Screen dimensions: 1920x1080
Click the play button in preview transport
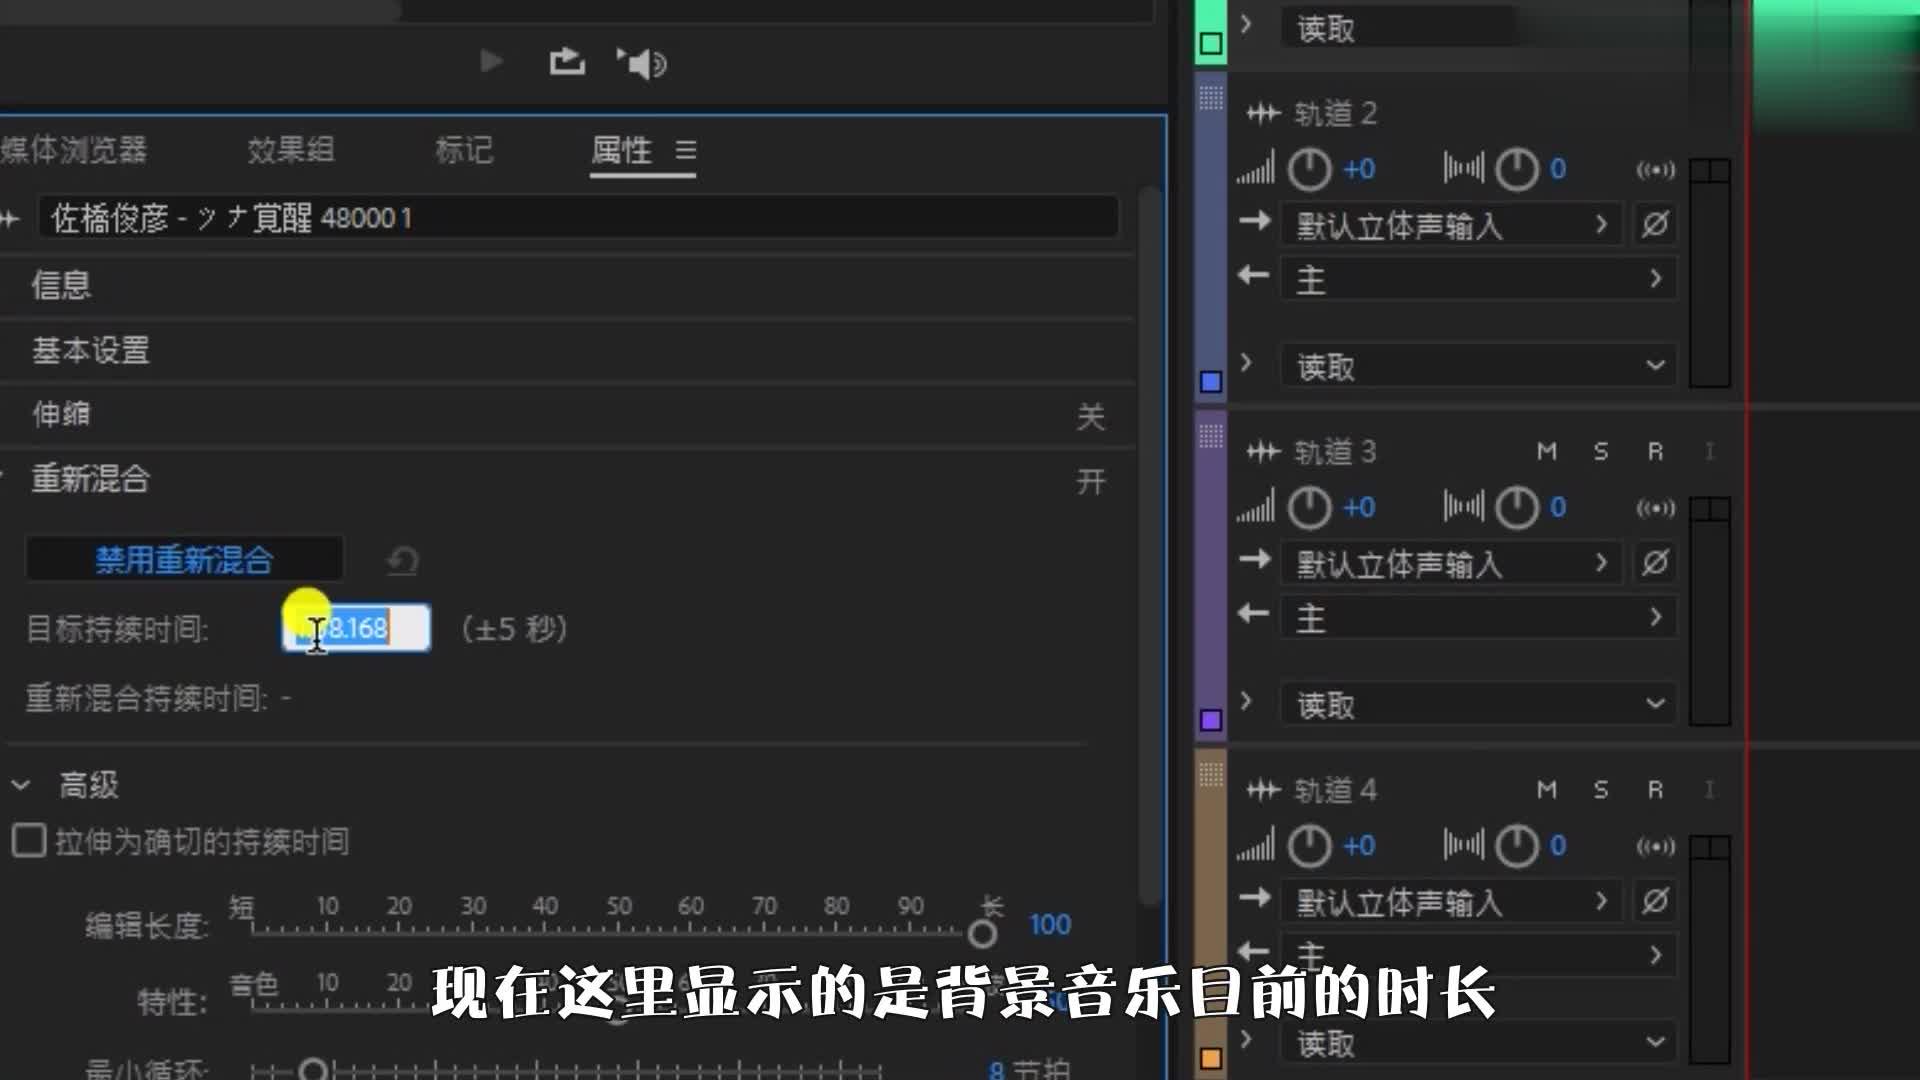coord(490,62)
